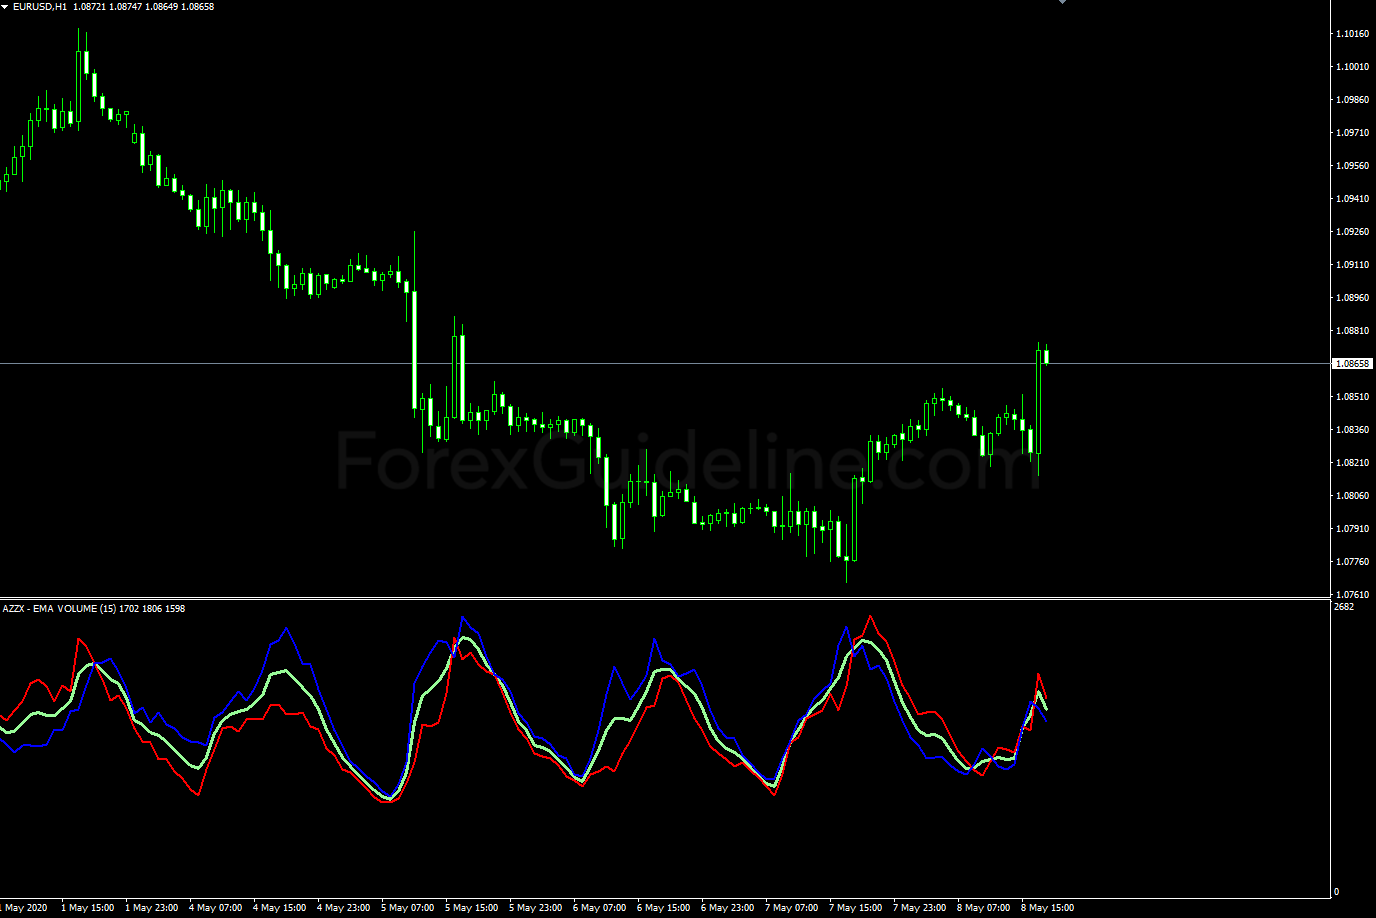
Task: Select the EURUSD,H1 chart title text
Action: coord(40,7)
